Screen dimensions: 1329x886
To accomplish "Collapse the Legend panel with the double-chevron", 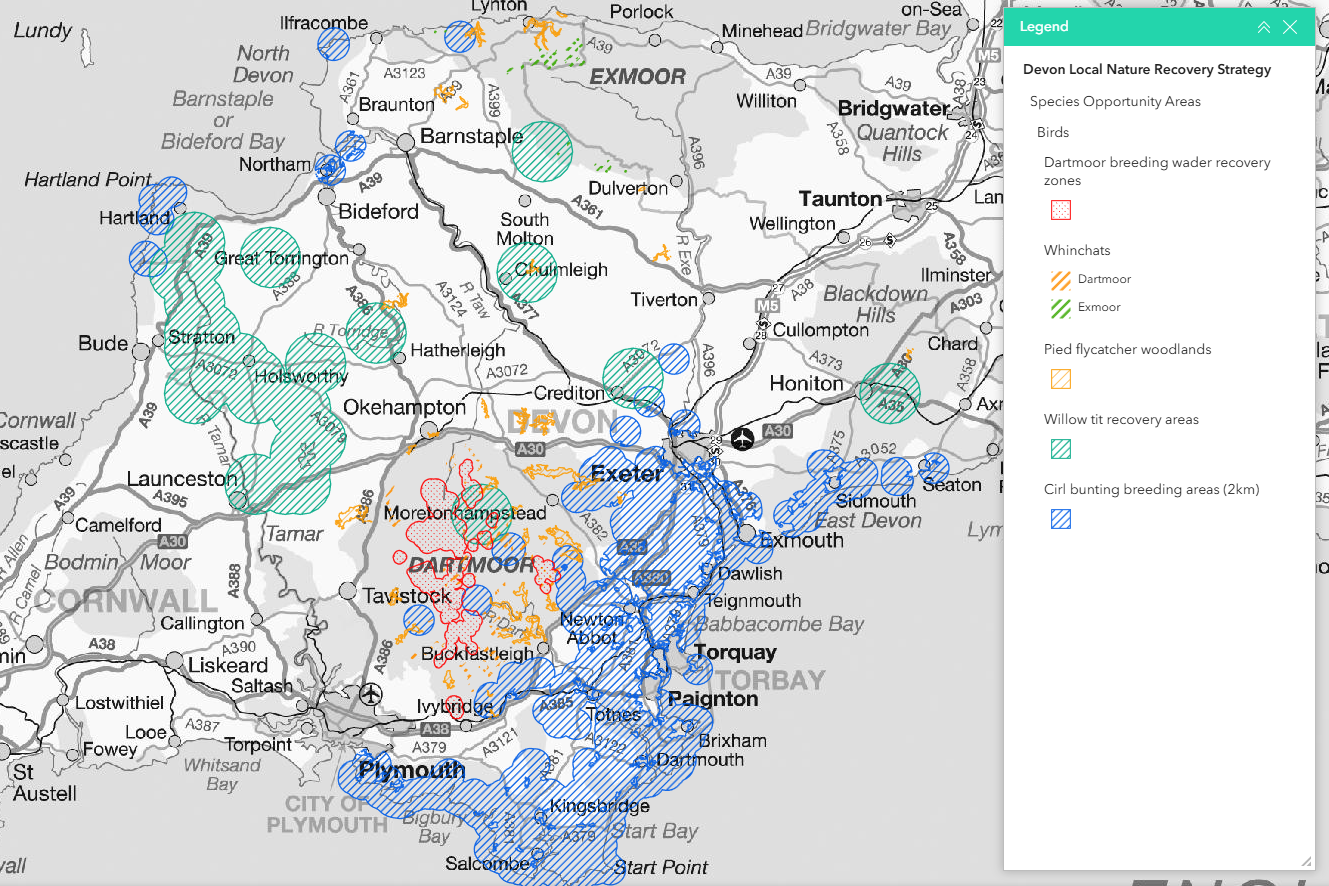I will (1264, 26).
